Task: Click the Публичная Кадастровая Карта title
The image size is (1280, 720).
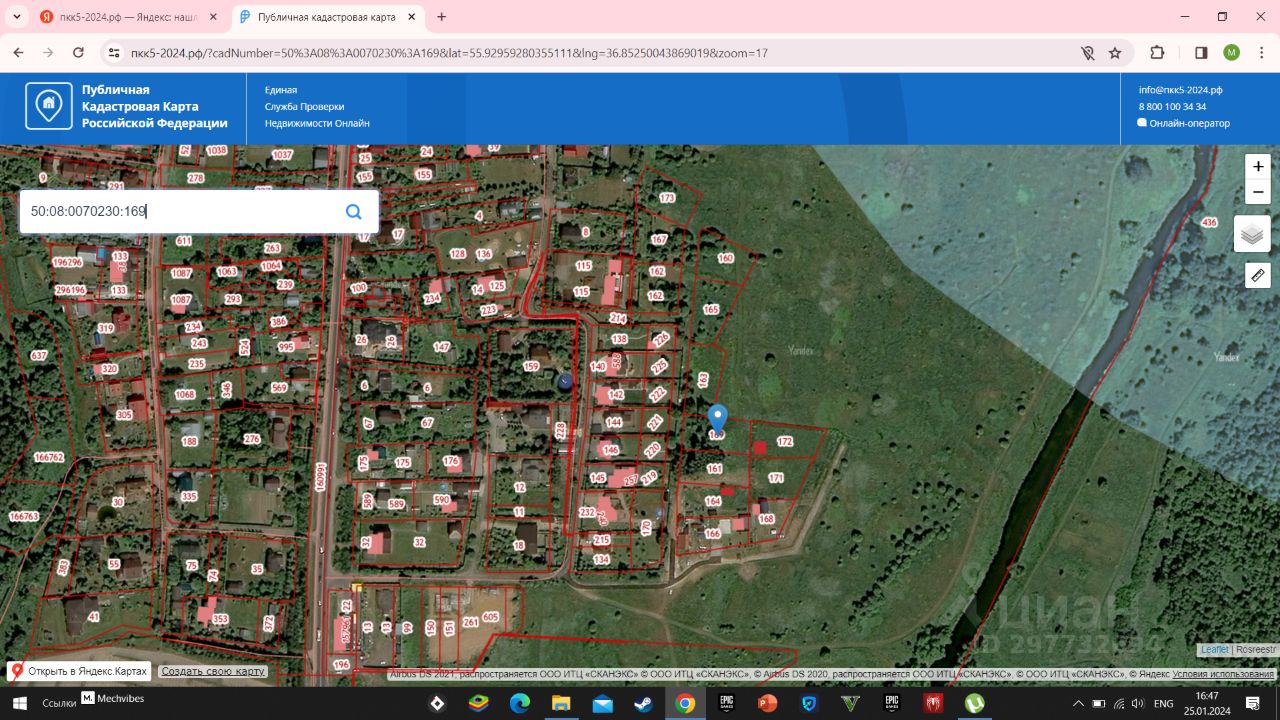Action: click(155, 107)
